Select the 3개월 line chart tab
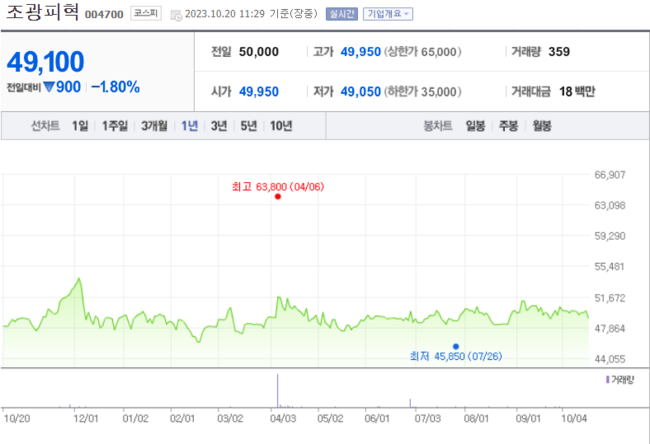650x444 pixels. click(x=154, y=126)
